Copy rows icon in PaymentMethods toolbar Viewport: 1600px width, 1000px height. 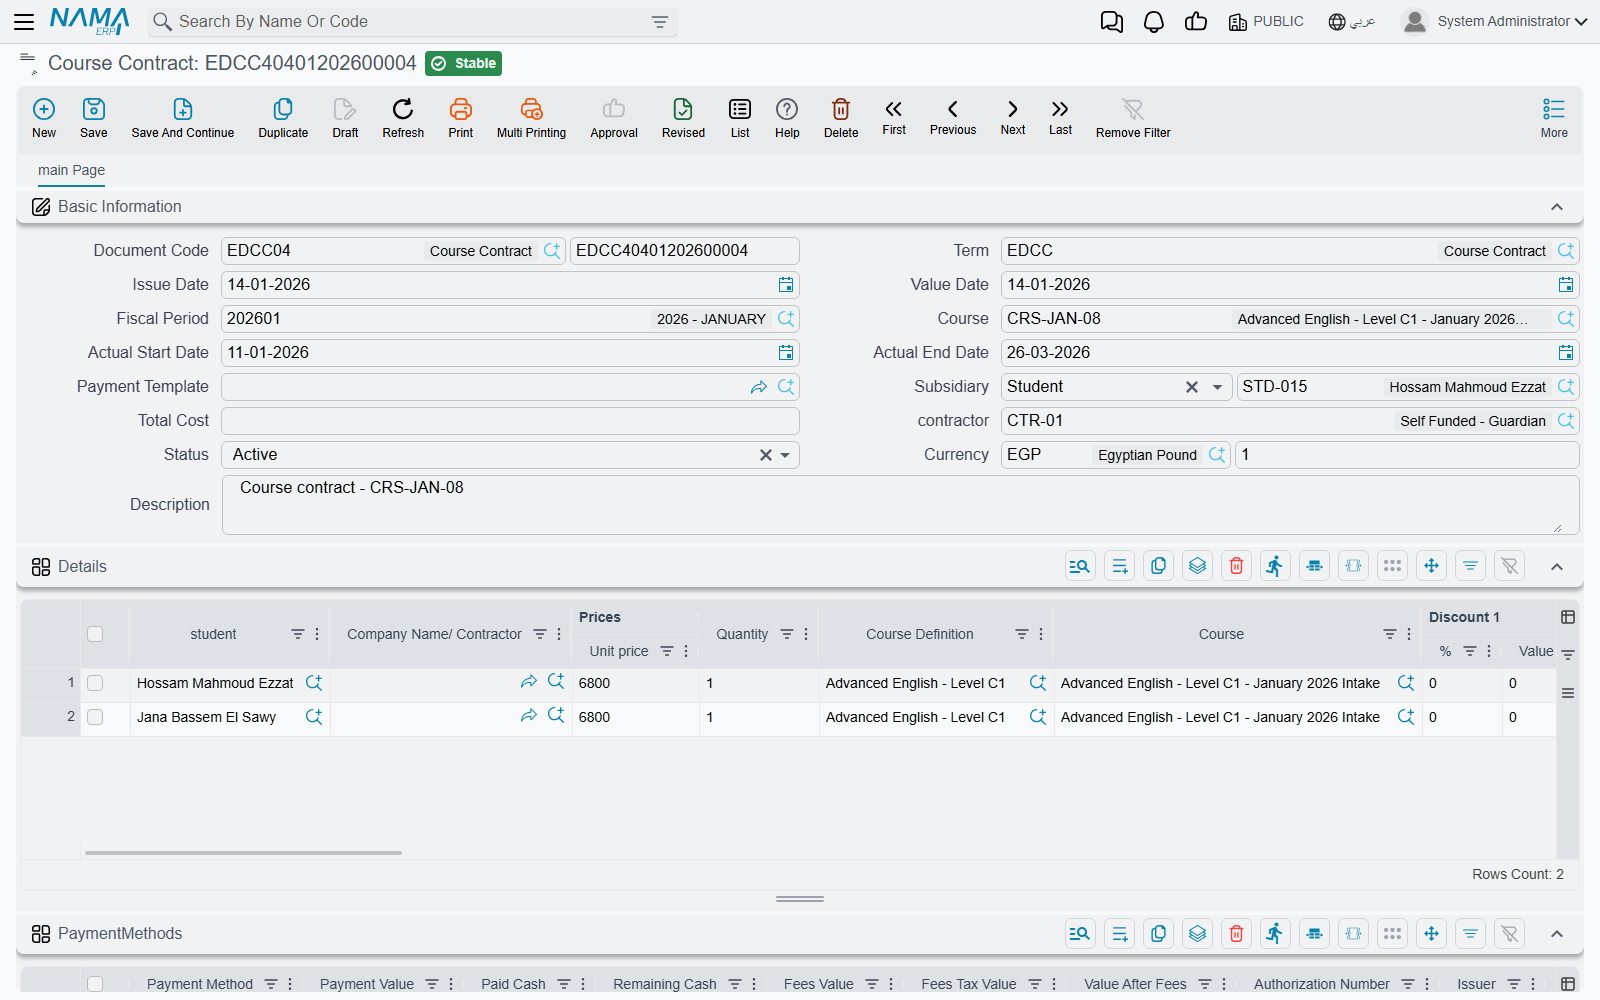pyautogui.click(x=1158, y=933)
